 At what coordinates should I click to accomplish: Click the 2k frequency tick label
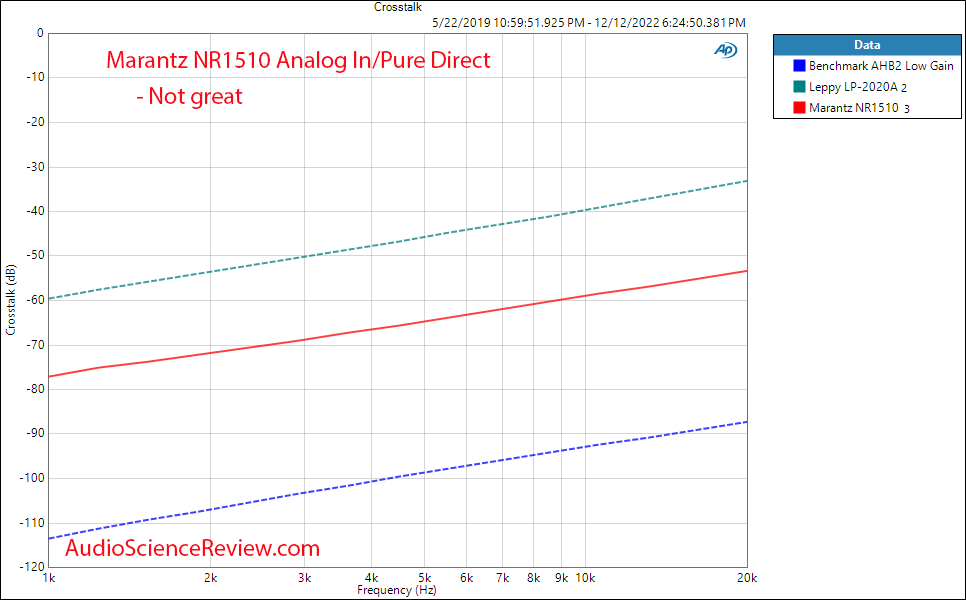pyautogui.click(x=211, y=578)
